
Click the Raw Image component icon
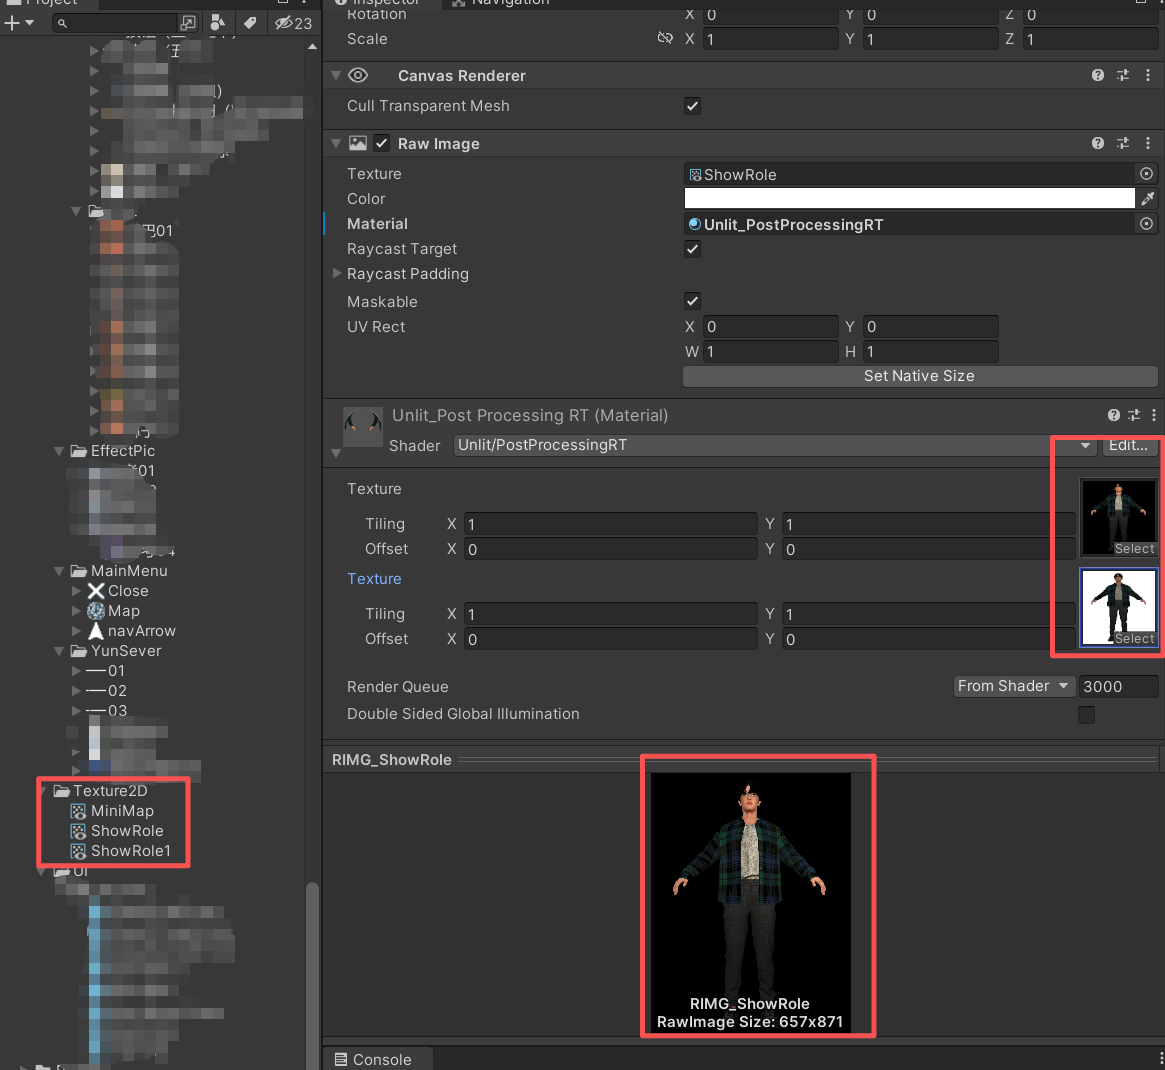pyautogui.click(x=358, y=143)
